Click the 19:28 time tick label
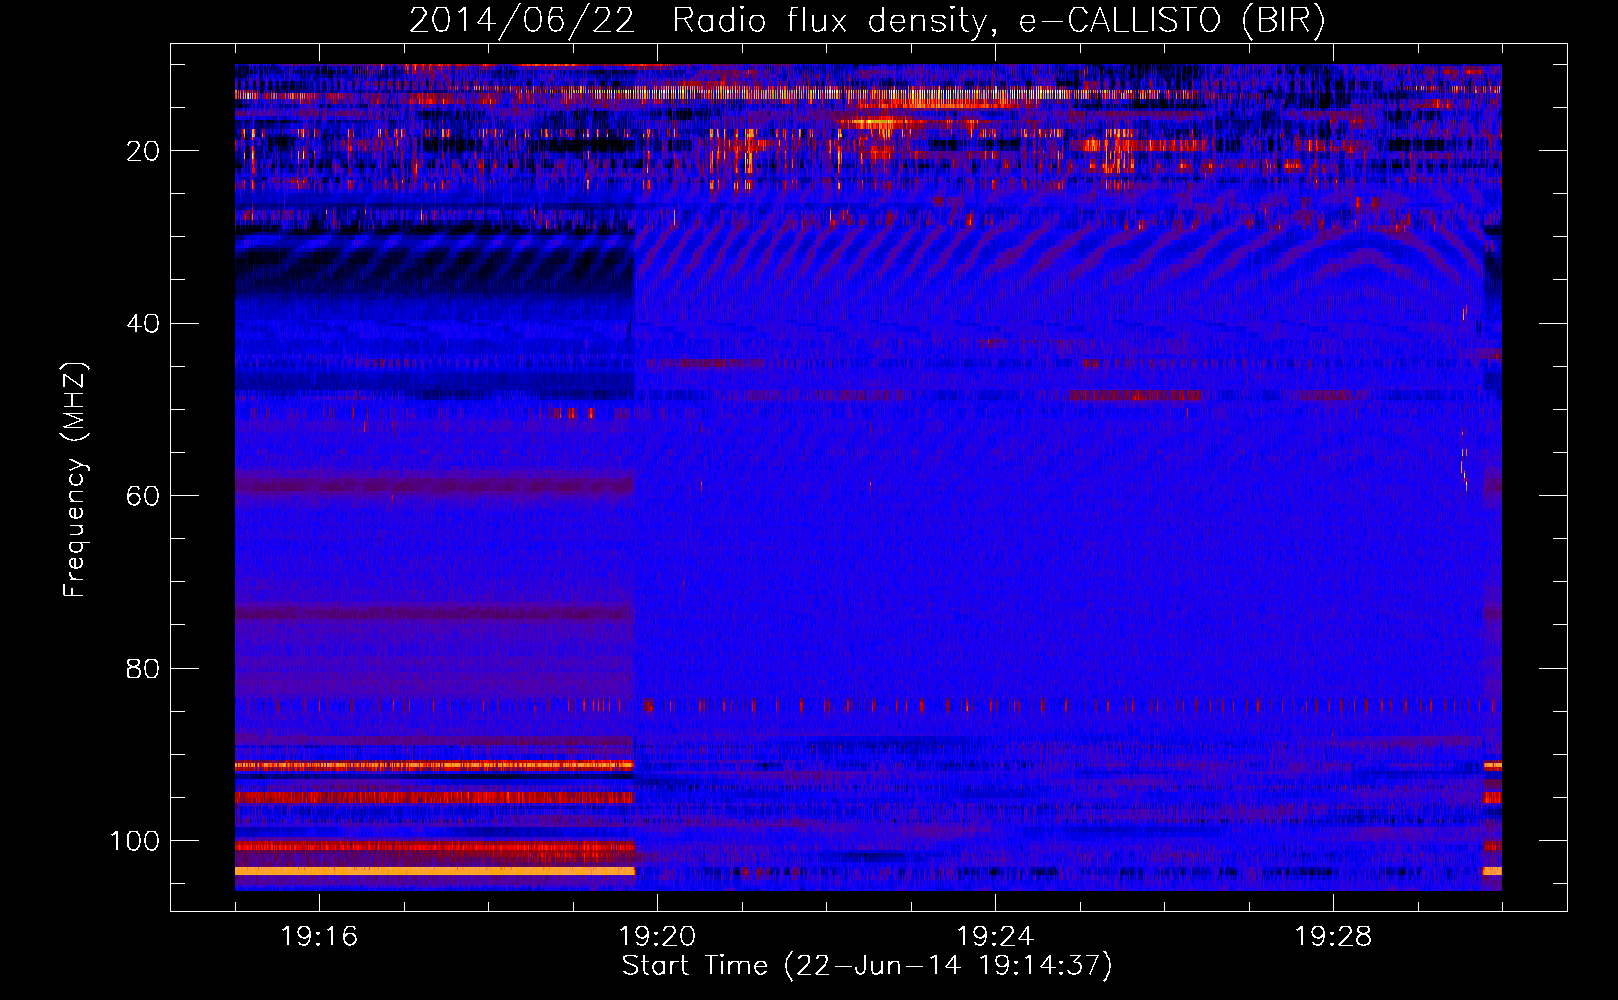The image size is (1618, 1000). pyautogui.click(x=1333, y=937)
